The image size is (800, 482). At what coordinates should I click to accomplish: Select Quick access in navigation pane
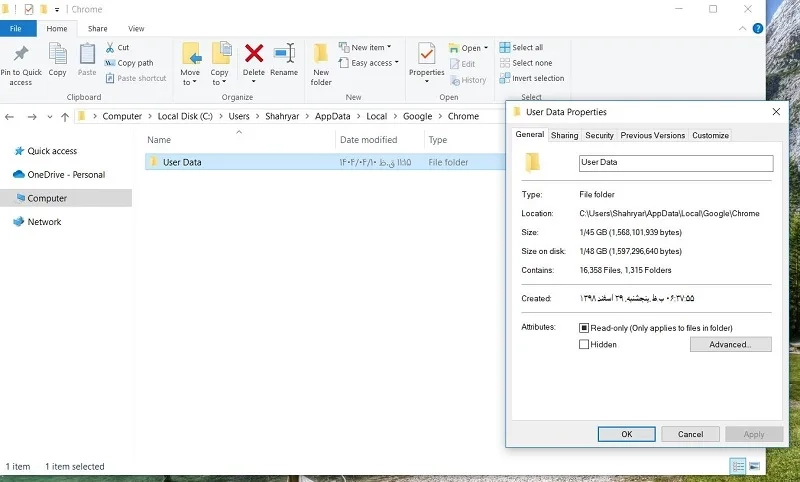point(52,151)
